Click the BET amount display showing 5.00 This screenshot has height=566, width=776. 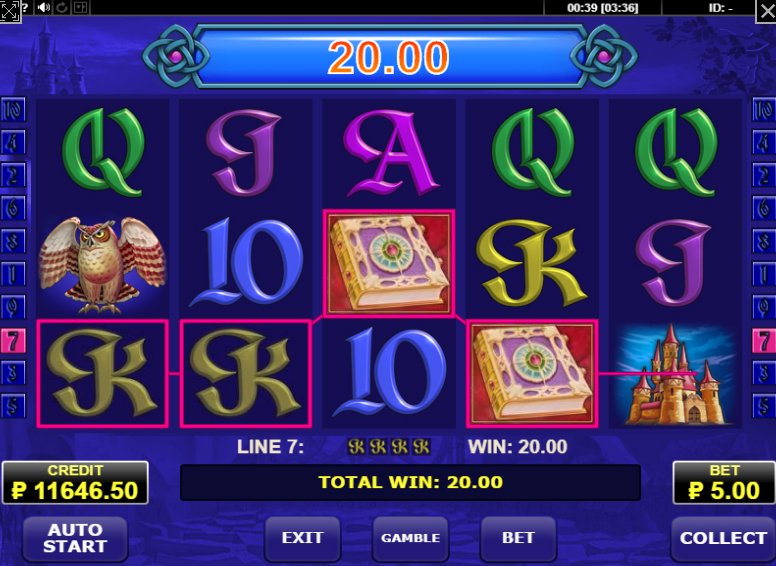[724, 483]
